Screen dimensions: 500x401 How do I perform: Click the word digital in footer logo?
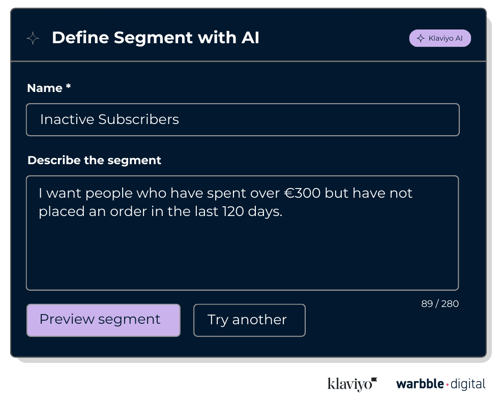pyautogui.click(x=468, y=384)
